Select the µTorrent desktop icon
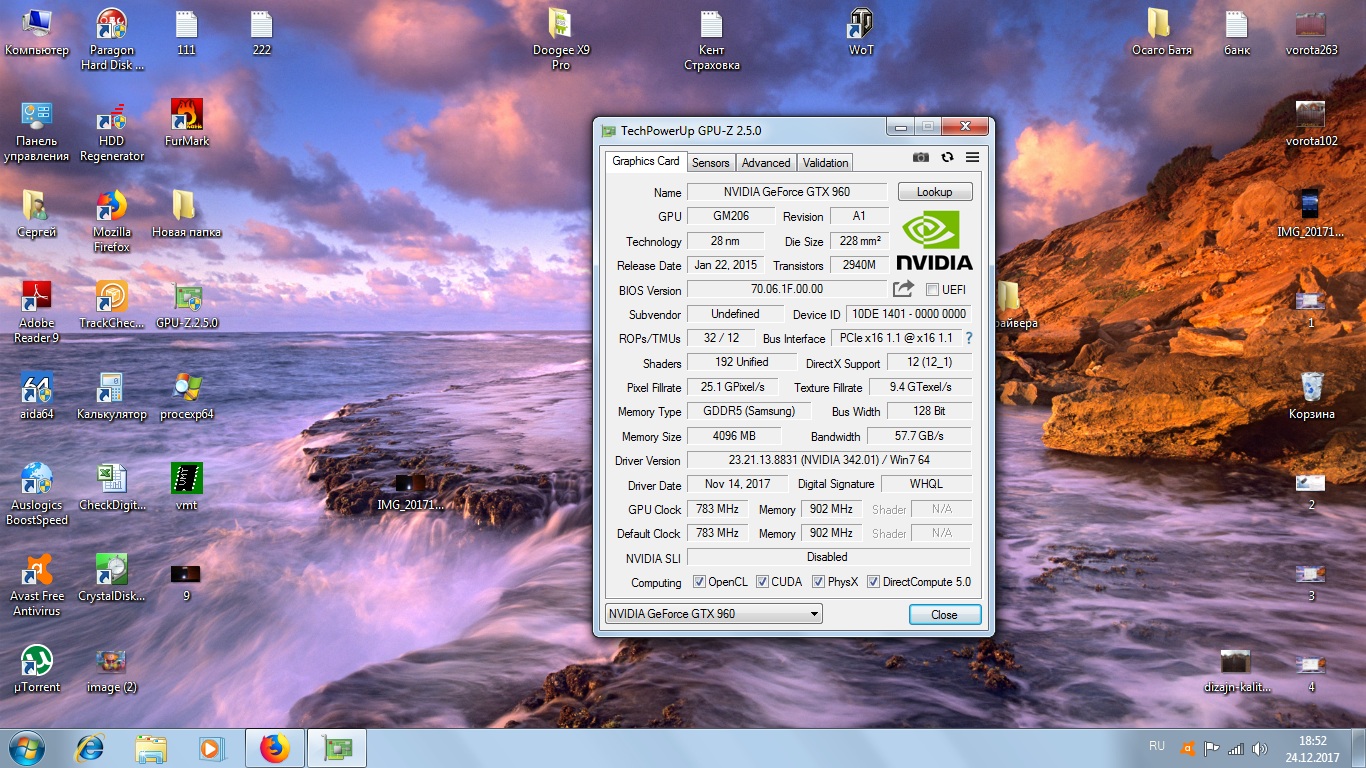Screen dimensions: 1366x768 37,669
